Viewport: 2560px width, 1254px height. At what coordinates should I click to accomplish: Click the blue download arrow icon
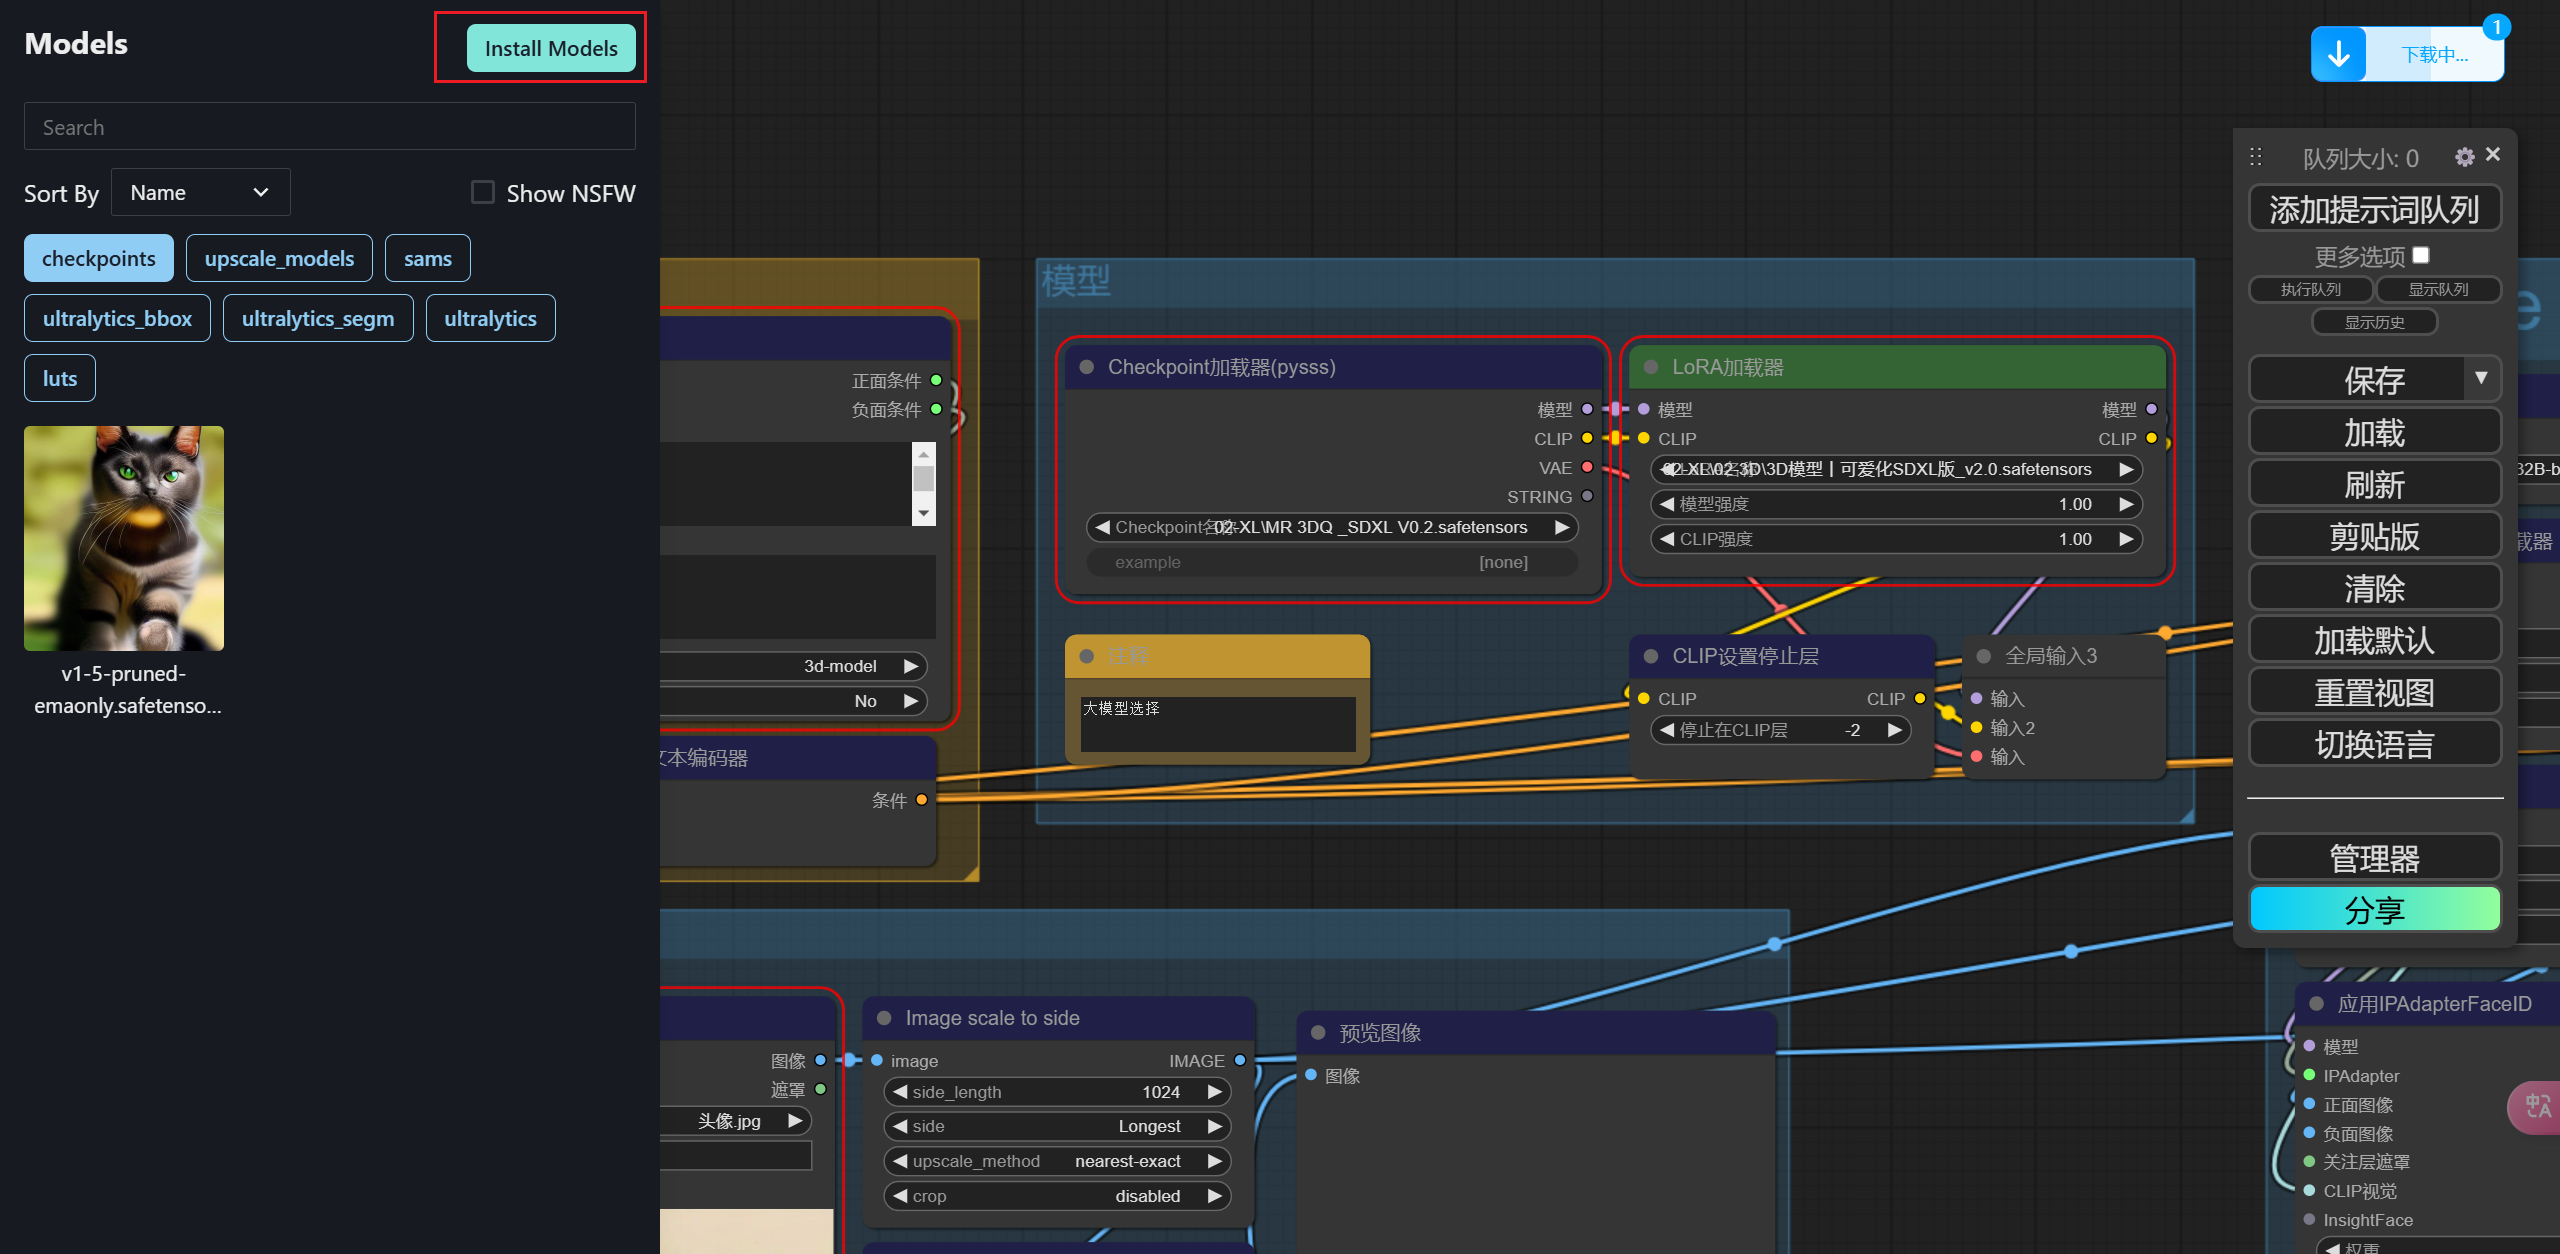[2338, 54]
